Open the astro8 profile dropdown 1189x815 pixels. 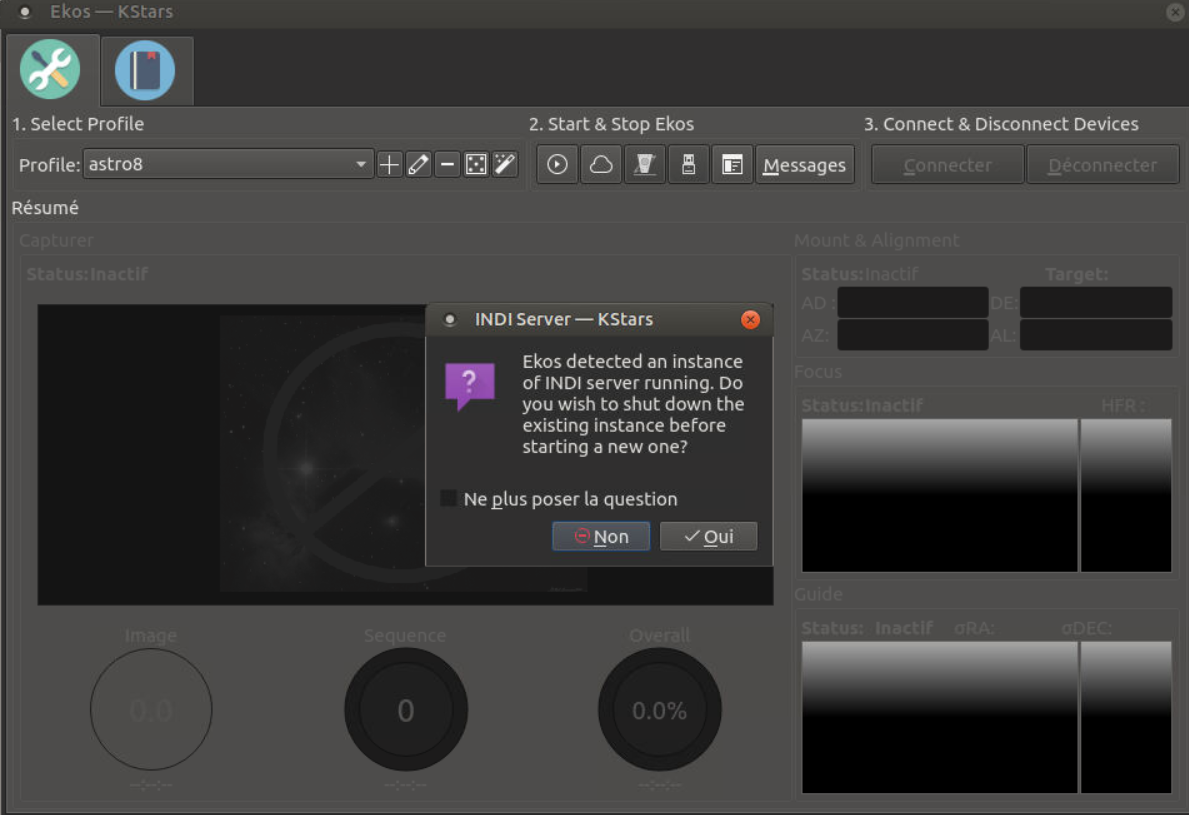(x=227, y=164)
